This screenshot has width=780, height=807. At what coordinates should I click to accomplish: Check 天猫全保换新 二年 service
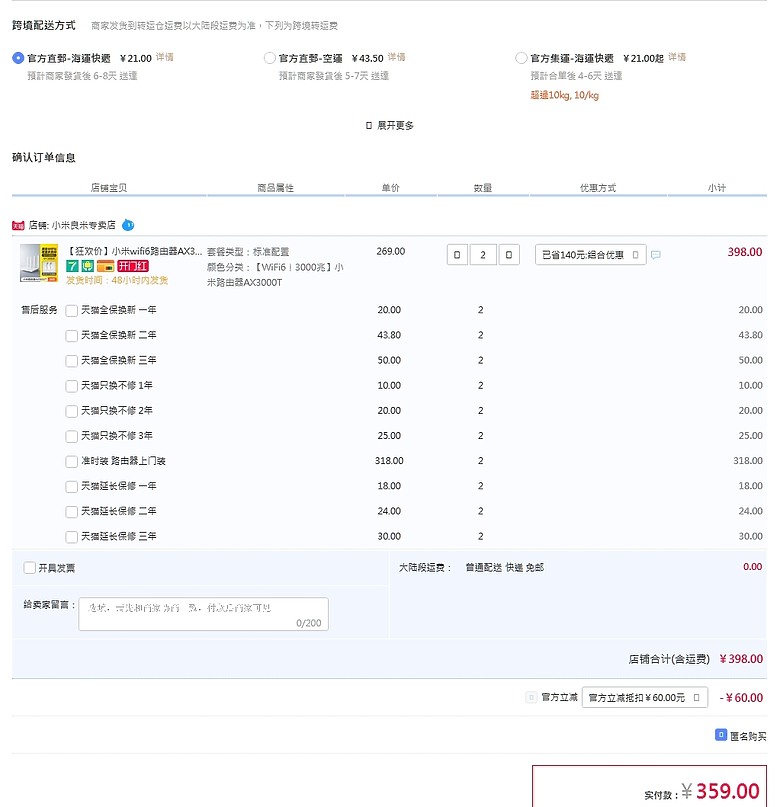(72, 336)
